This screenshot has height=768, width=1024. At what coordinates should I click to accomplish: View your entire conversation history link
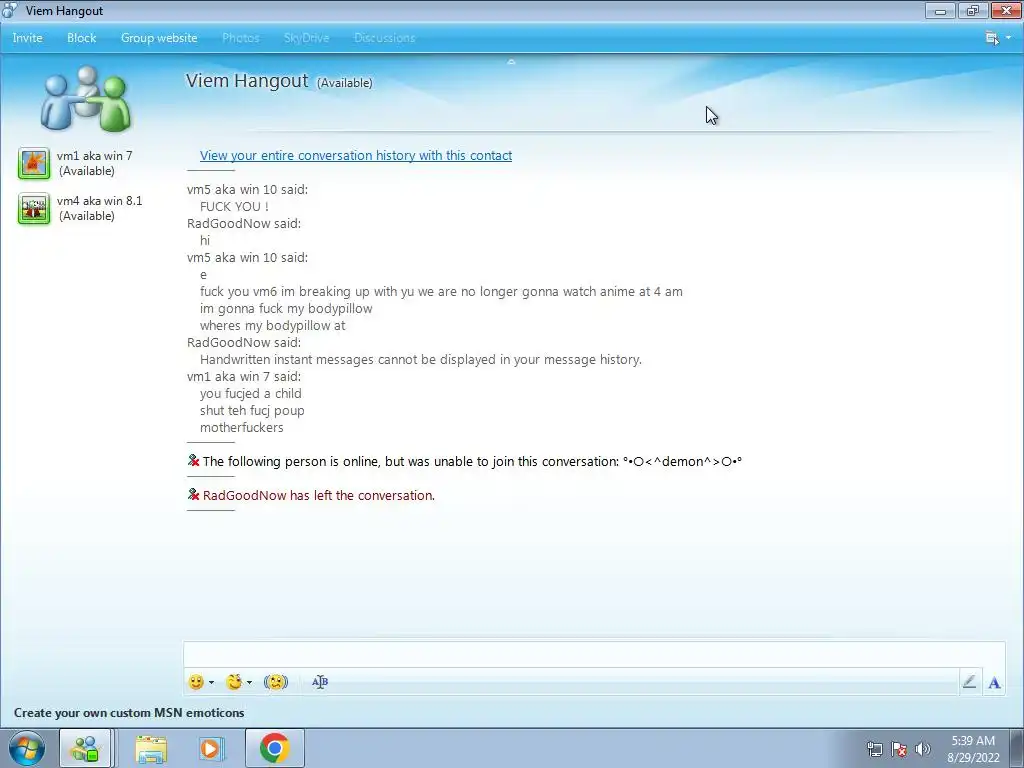(x=356, y=155)
